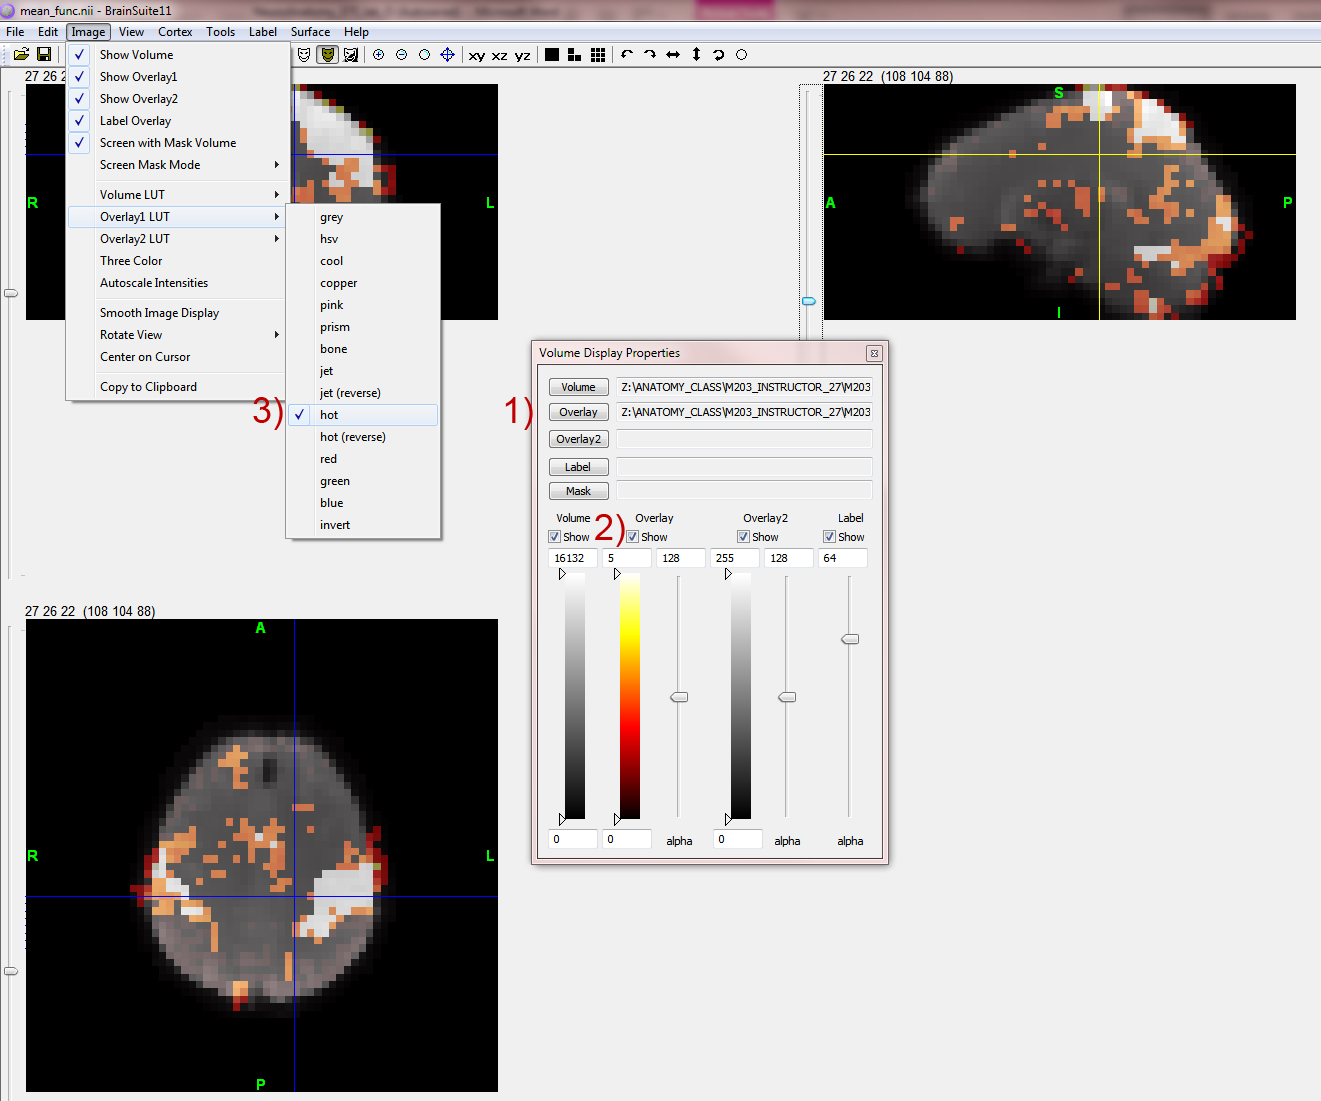Open the Help menu
This screenshot has height=1101, width=1321.
[x=356, y=32]
